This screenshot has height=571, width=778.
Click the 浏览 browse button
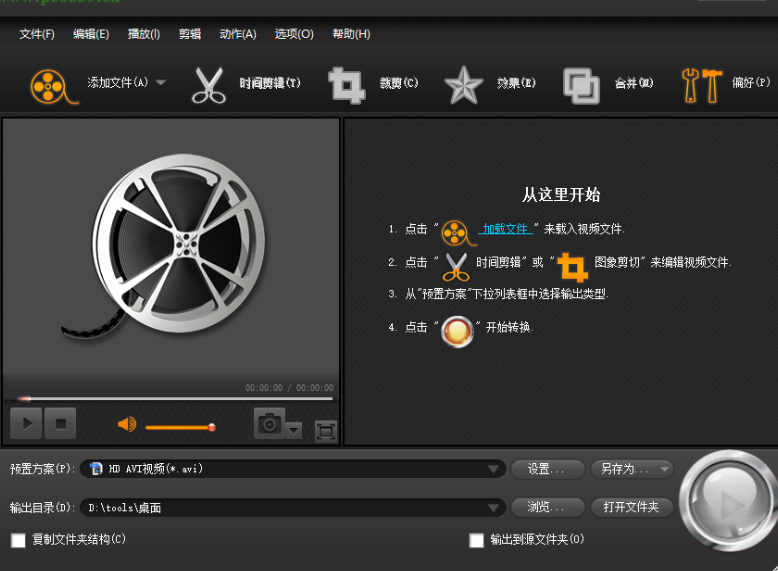(x=547, y=507)
